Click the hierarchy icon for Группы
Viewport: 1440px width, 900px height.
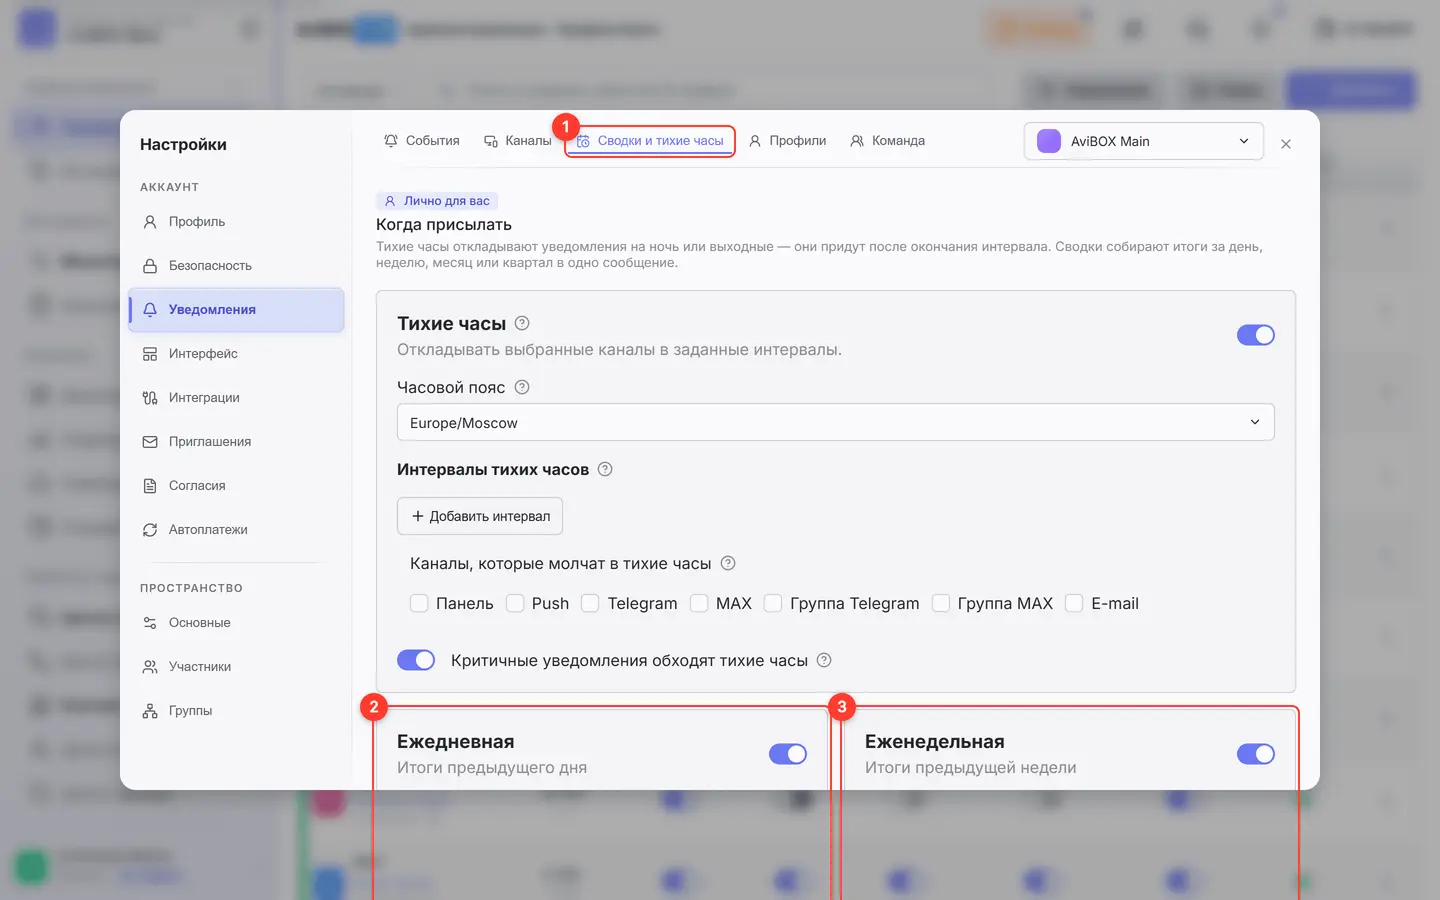pos(150,711)
